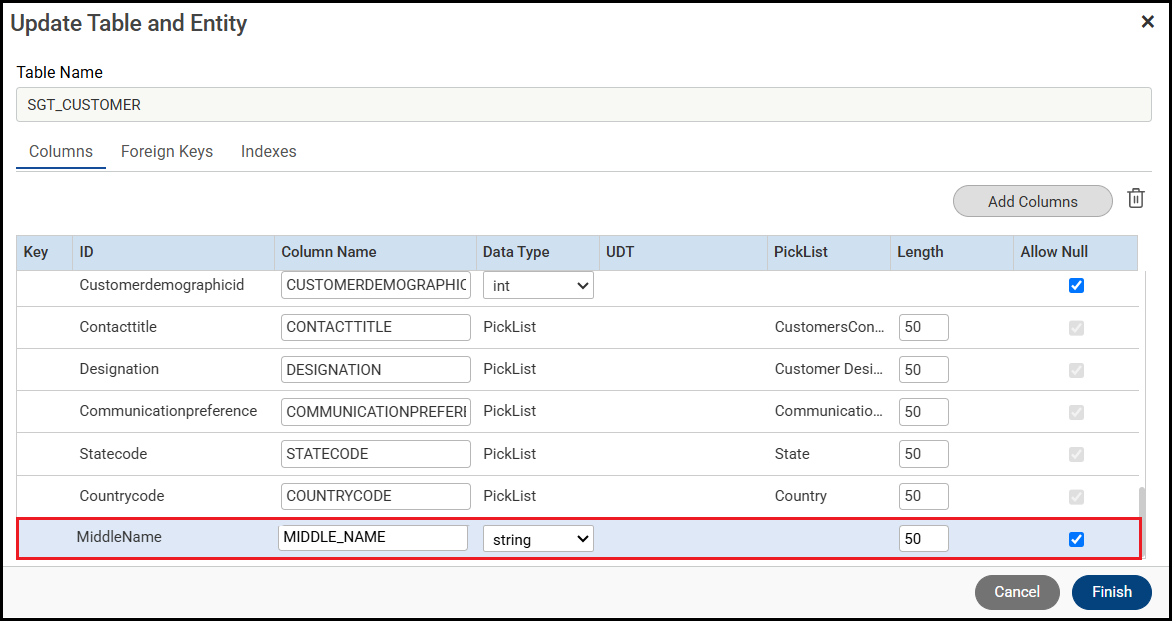This screenshot has height=621, width=1172.
Task: Cancel the table update
Action: tap(1016, 592)
